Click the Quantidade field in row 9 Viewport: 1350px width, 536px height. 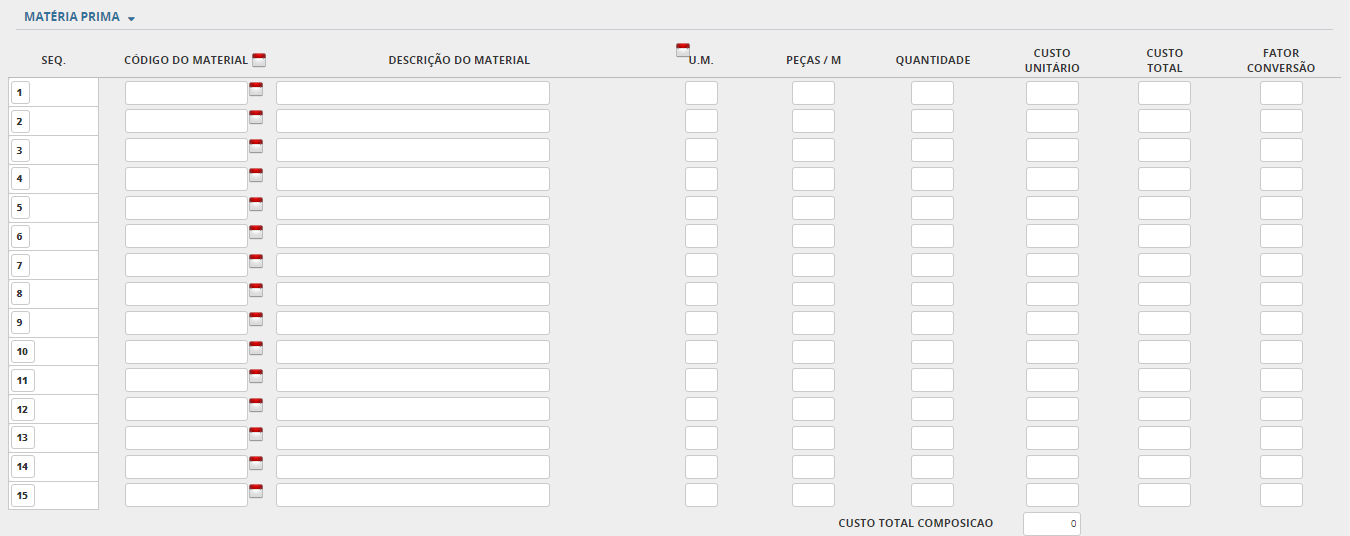pos(932,324)
